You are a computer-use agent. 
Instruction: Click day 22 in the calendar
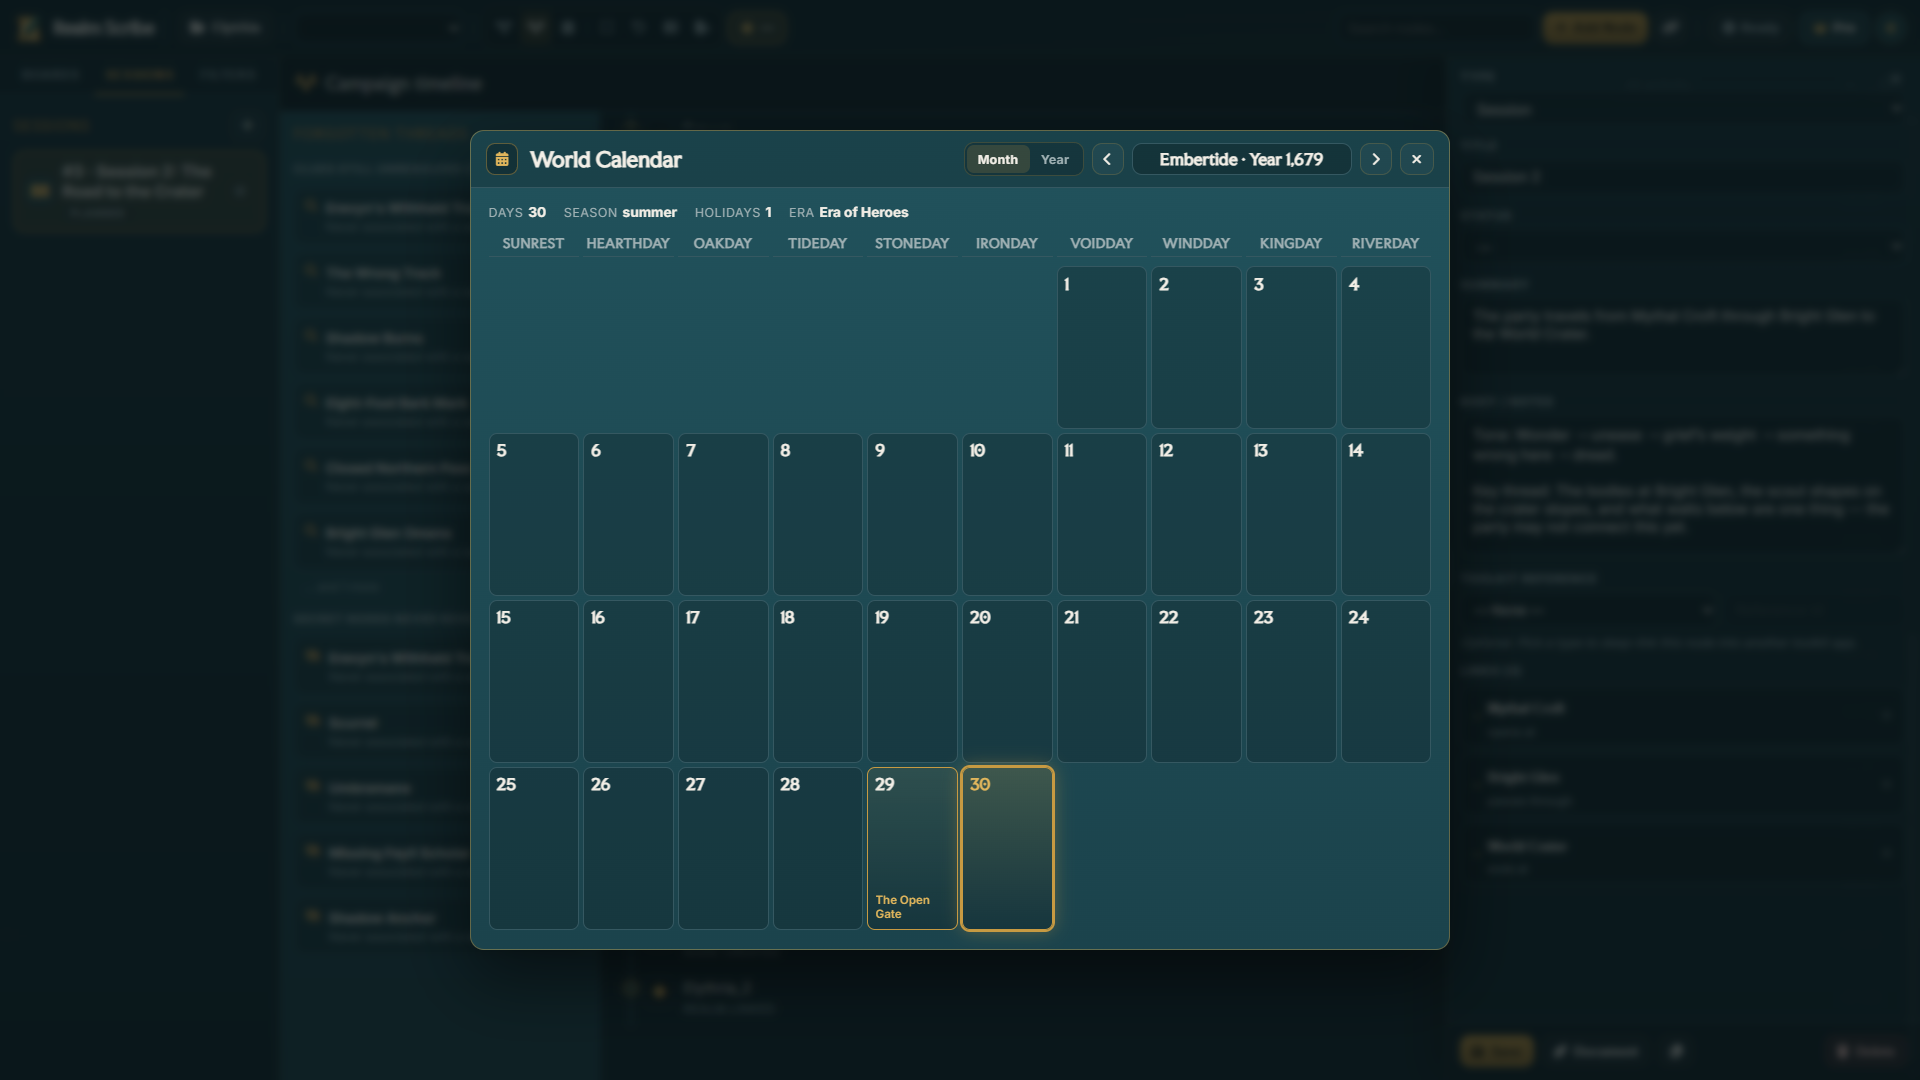(x=1196, y=681)
